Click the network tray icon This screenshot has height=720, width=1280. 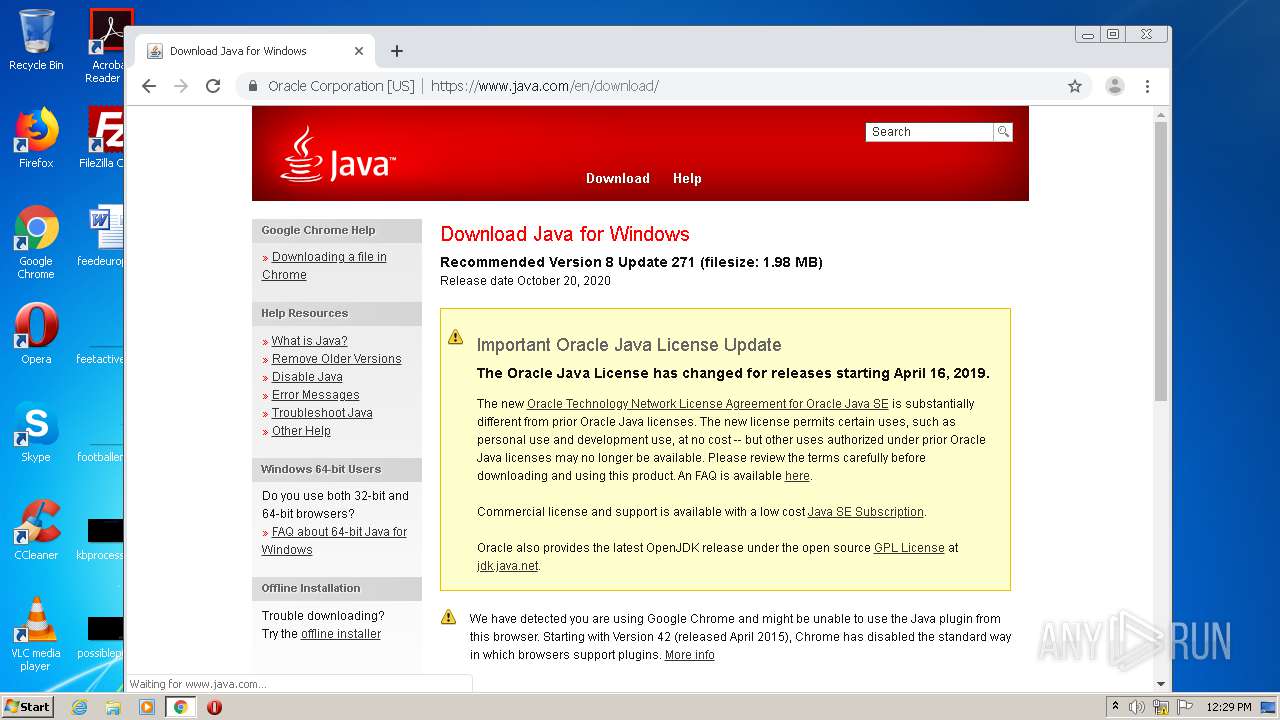pyautogui.click(x=1161, y=707)
